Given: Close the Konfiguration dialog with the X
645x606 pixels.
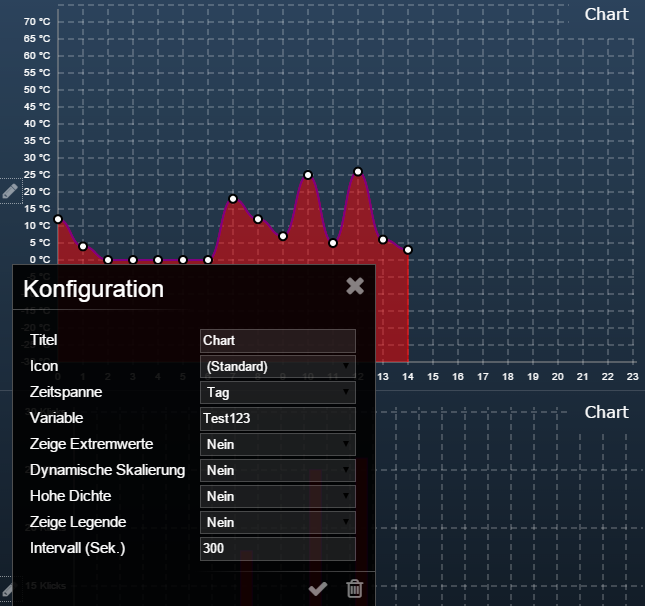Looking at the screenshot, I should point(354,286).
